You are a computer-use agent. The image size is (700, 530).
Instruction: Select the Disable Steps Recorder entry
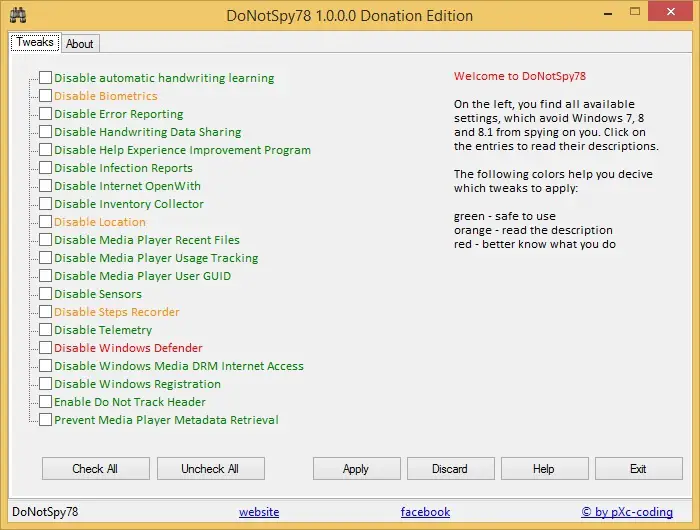(x=117, y=312)
